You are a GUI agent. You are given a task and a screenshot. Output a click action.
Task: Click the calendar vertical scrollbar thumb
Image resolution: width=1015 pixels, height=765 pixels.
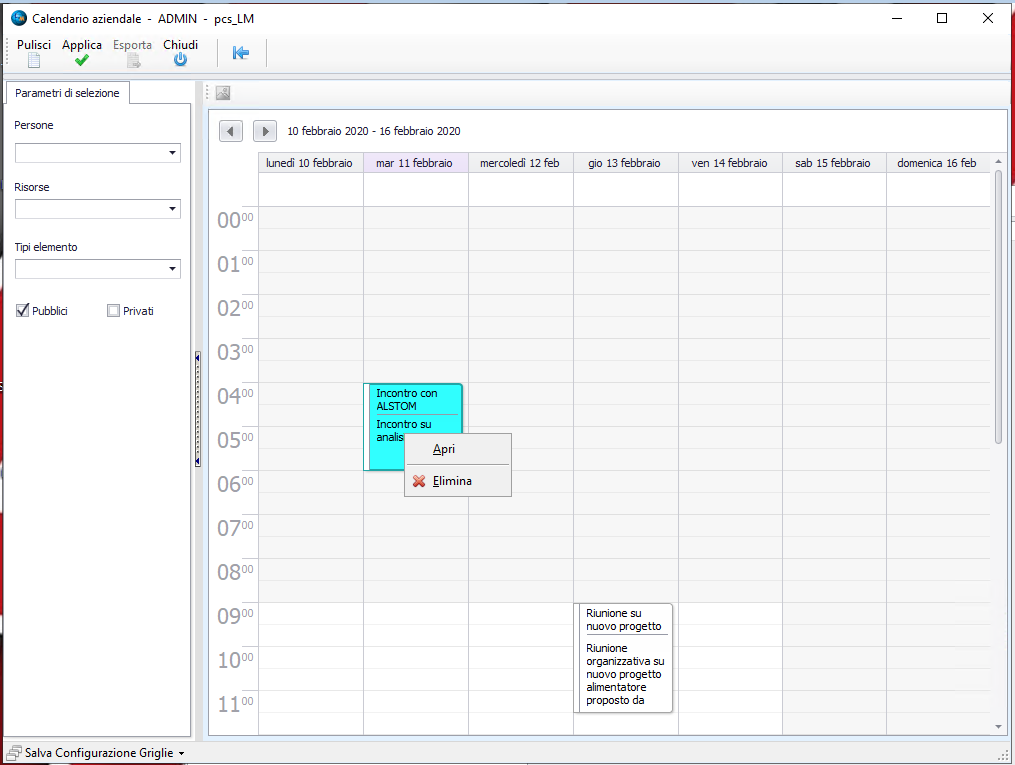997,306
